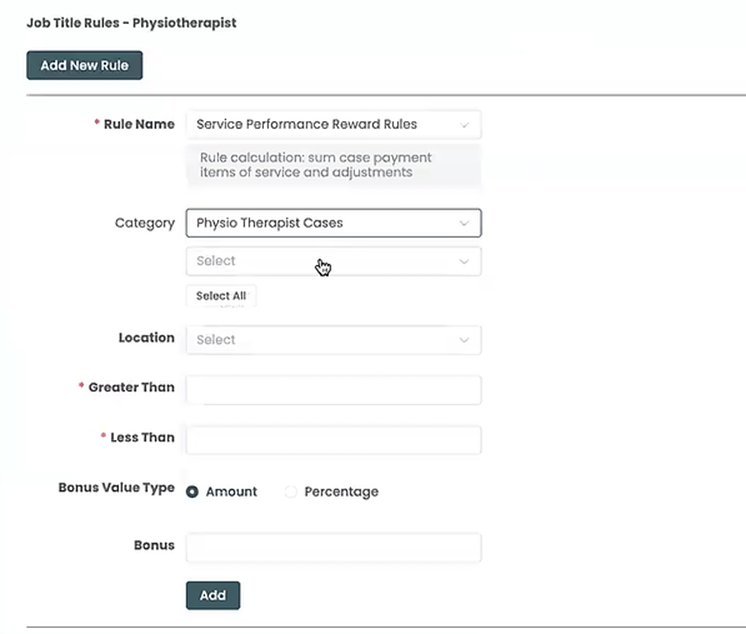Click the Add New Rule button
The image size is (746, 634).
84,66
